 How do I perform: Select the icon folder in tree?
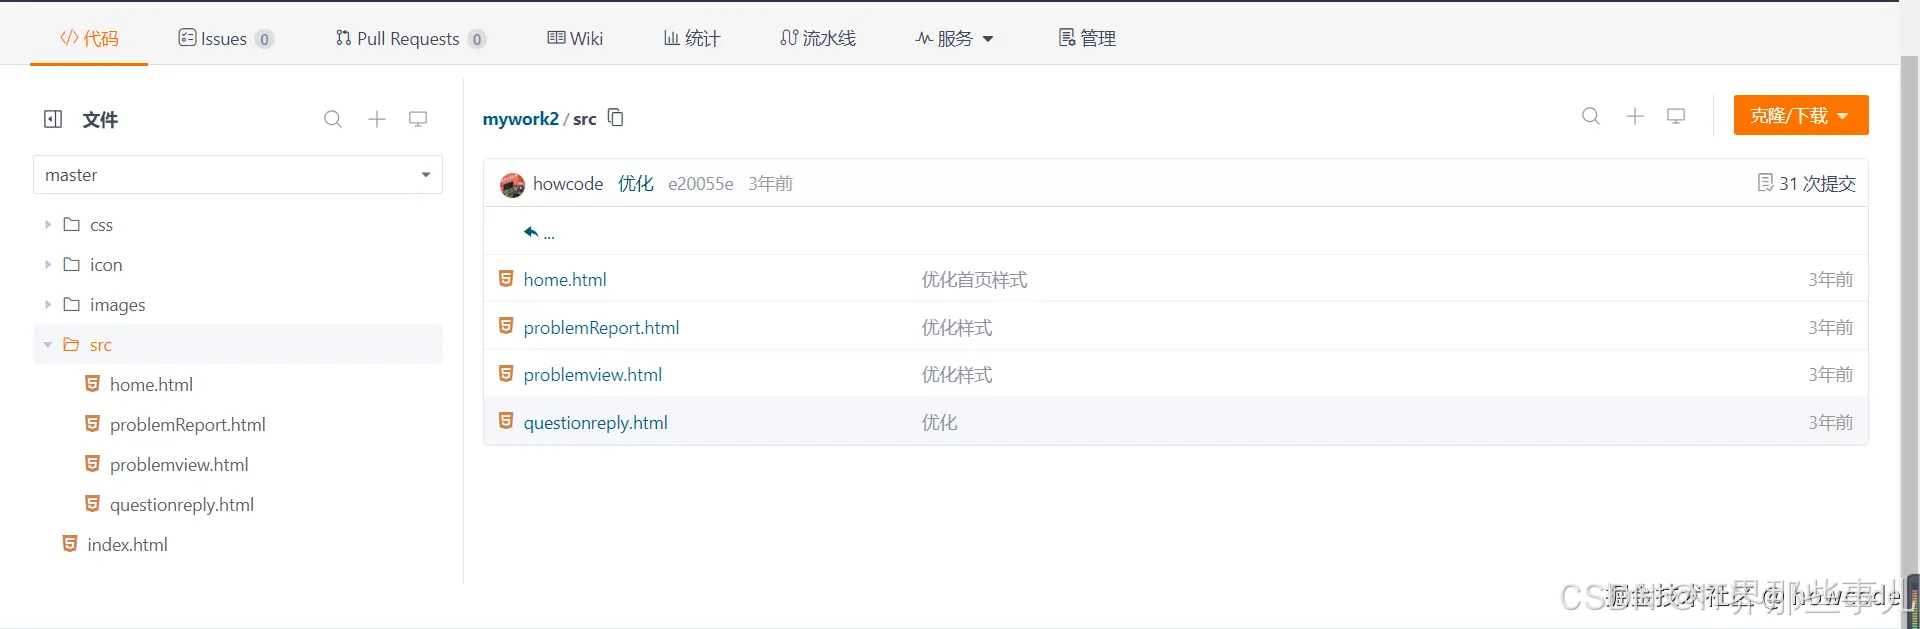[106, 265]
